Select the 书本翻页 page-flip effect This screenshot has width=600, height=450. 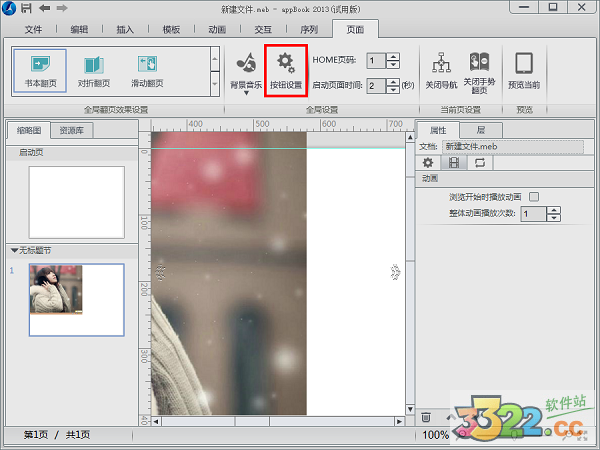[x=40, y=71]
